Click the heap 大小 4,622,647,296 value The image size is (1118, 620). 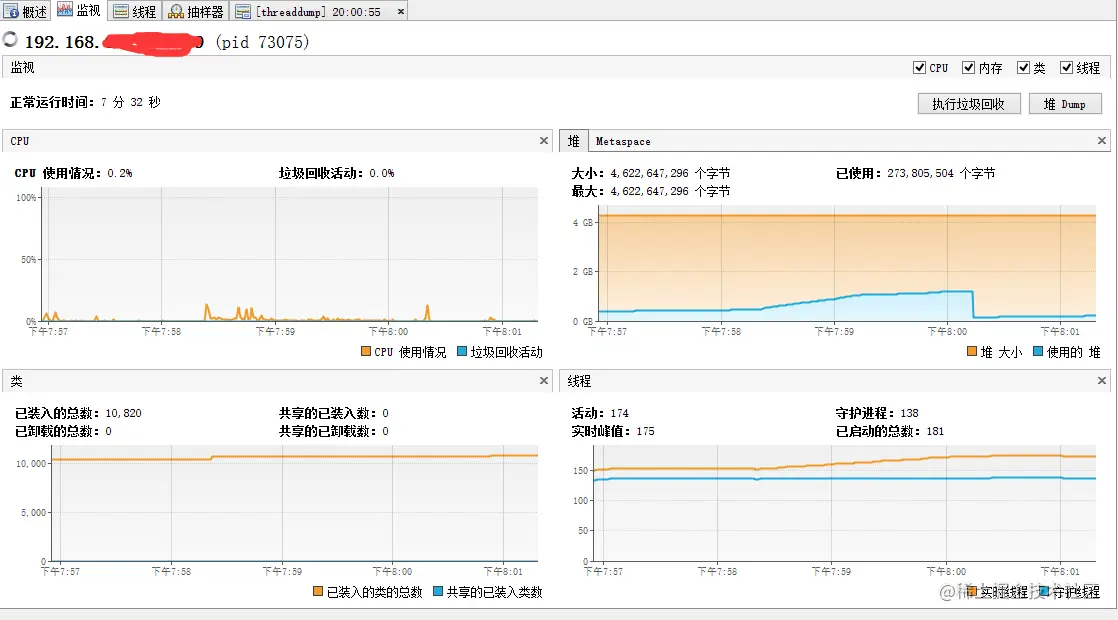pyautogui.click(x=650, y=173)
